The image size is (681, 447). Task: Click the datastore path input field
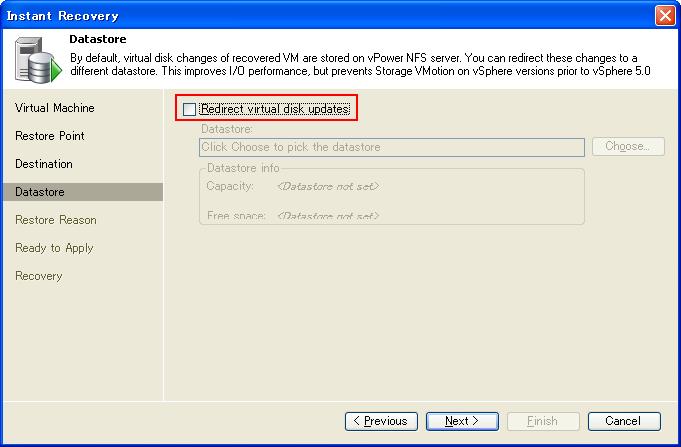coord(392,147)
